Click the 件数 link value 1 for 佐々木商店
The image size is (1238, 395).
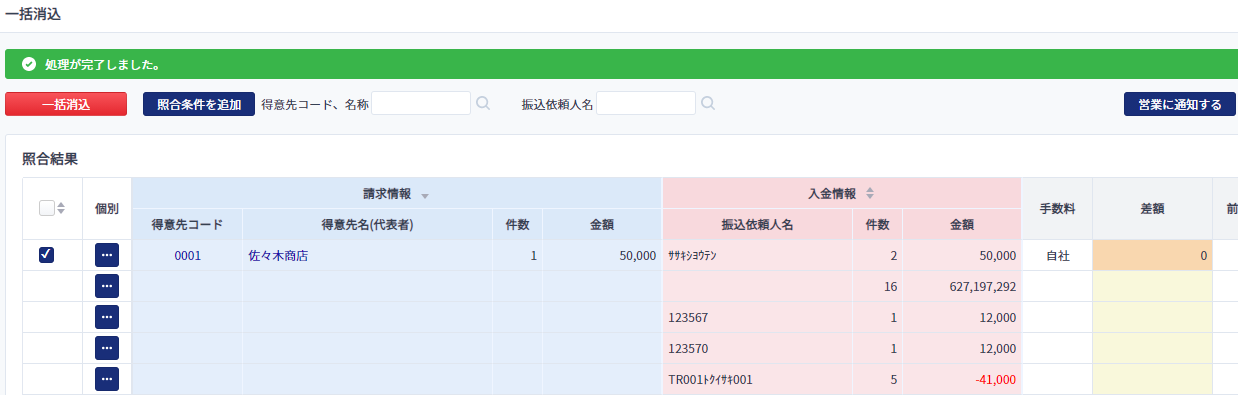pyautogui.click(x=533, y=256)
